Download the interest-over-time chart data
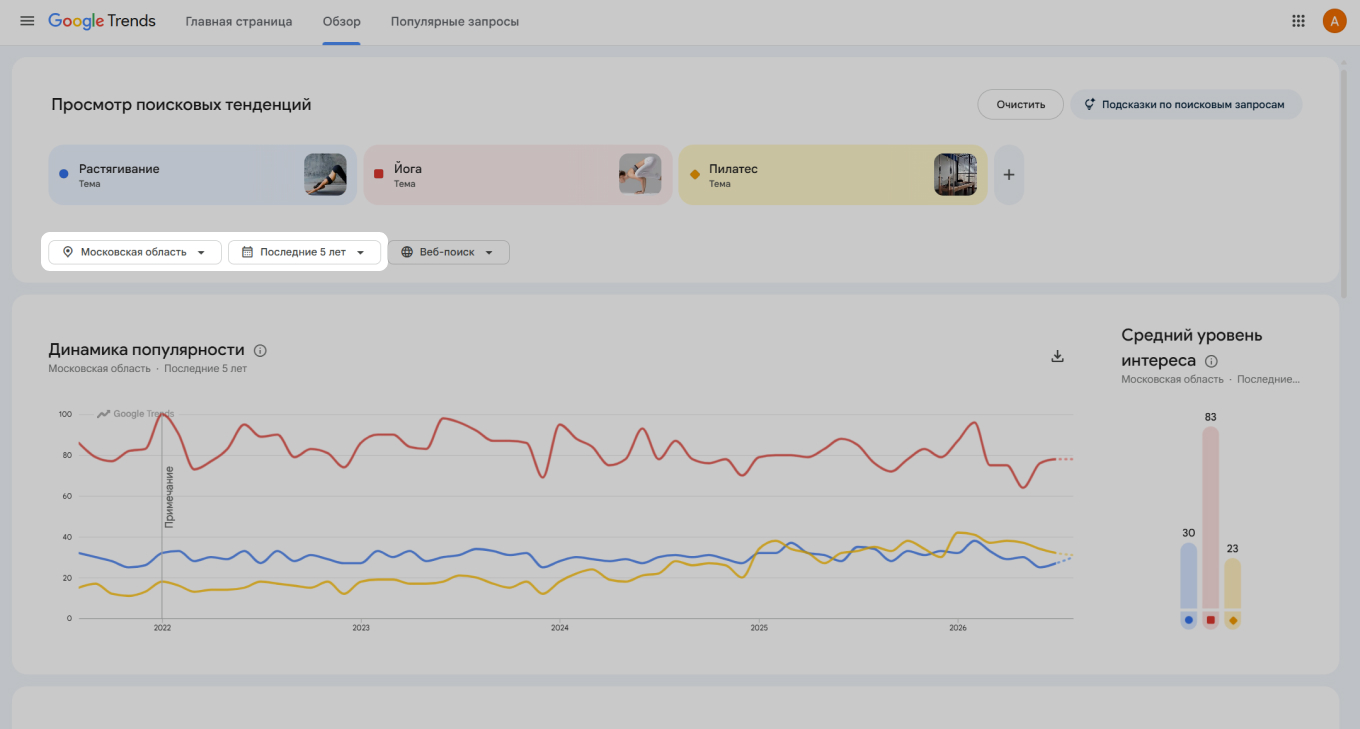 point(1057,357)
